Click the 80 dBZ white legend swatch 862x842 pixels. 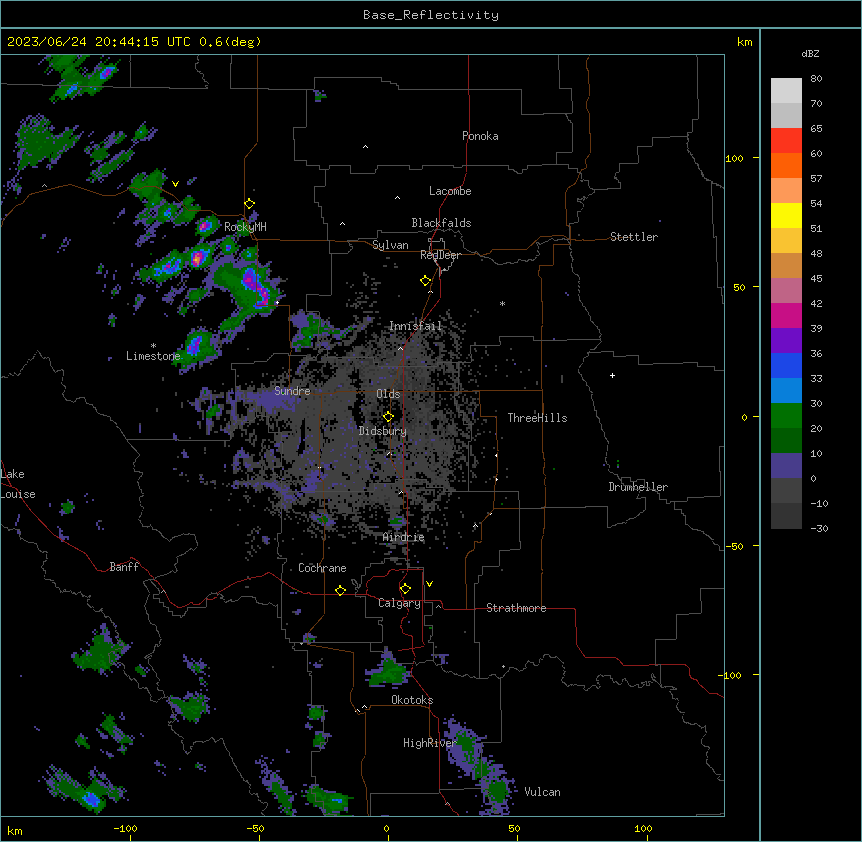click(x=786, y=90)
